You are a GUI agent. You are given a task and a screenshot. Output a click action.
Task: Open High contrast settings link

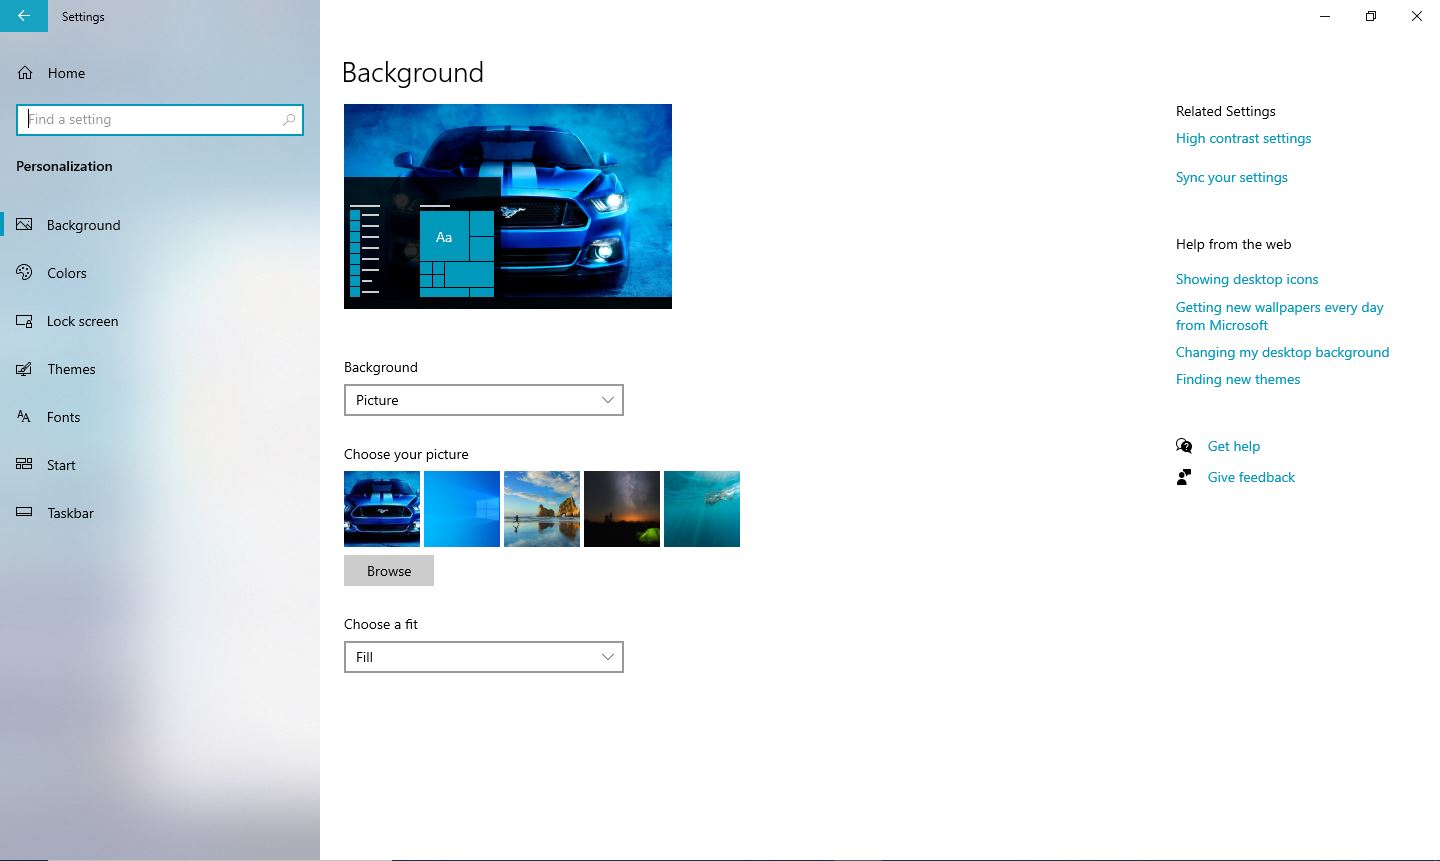[x=1243, y=139]
